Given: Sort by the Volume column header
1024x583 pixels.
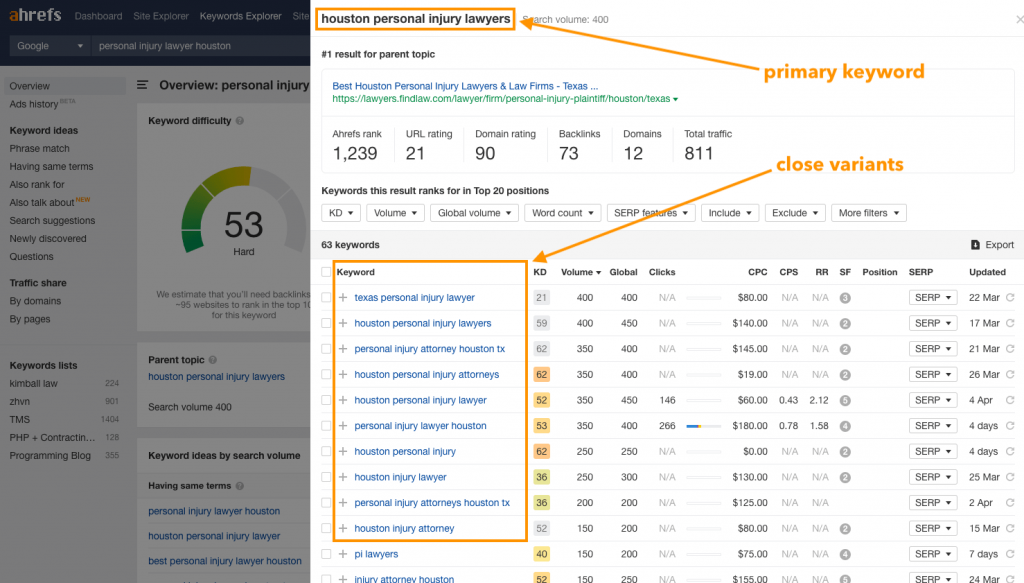Looking at the screenshot, I should (581, 272).
